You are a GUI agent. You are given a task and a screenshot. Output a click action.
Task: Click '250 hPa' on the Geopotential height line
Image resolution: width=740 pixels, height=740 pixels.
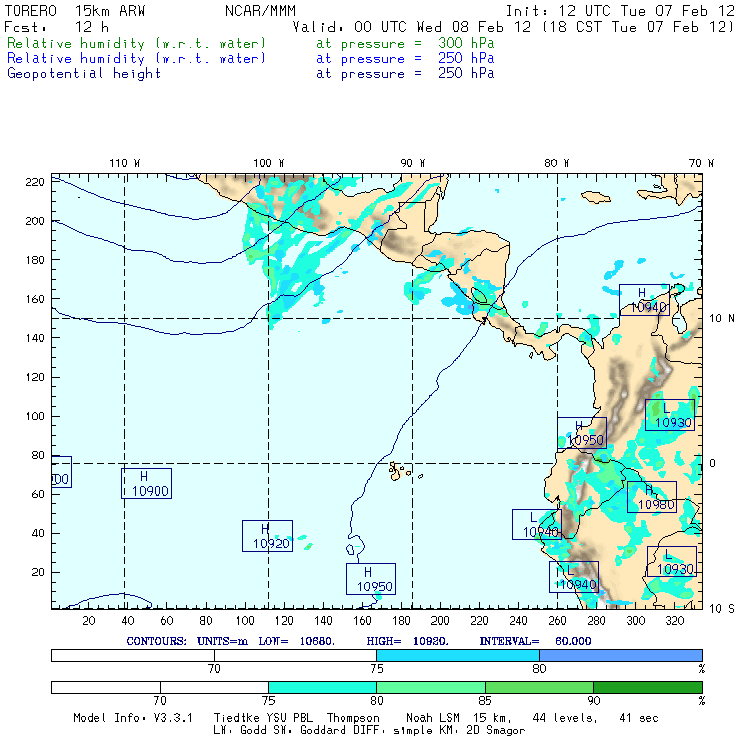[x=466, y=73]
